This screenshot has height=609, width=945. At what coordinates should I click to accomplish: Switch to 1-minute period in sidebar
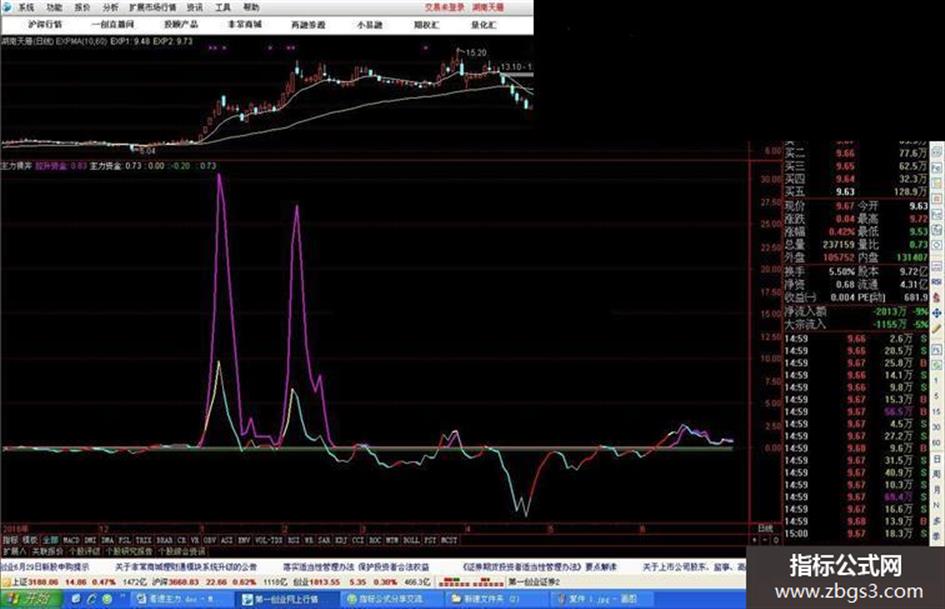click(x=937, y=381)
